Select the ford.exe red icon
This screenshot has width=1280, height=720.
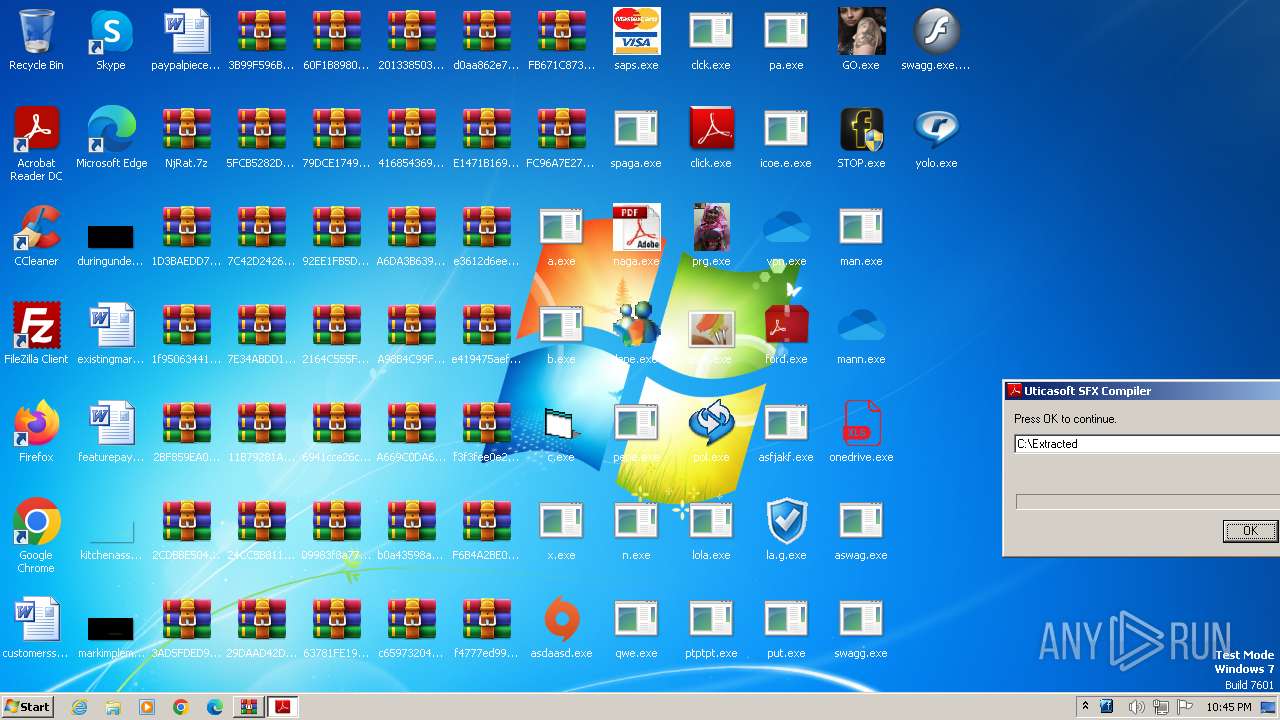[786, 325]
